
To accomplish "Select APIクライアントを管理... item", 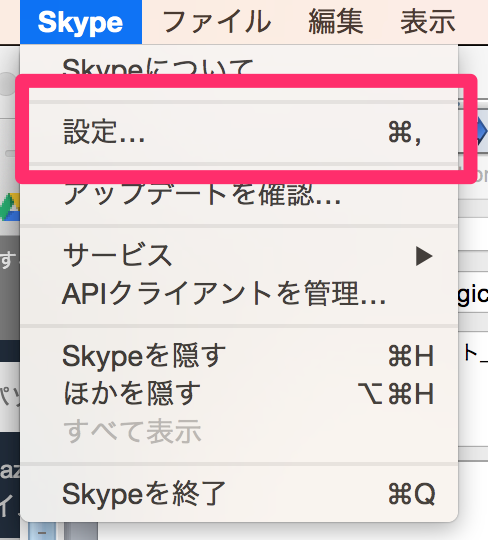I will click(239, 294).
